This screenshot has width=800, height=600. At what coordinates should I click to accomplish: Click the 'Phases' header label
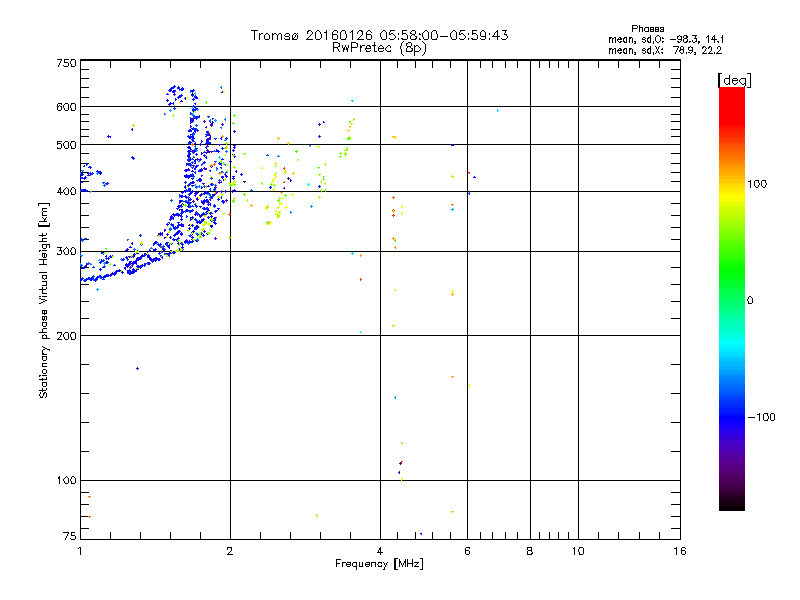click(x=647, y=29)
